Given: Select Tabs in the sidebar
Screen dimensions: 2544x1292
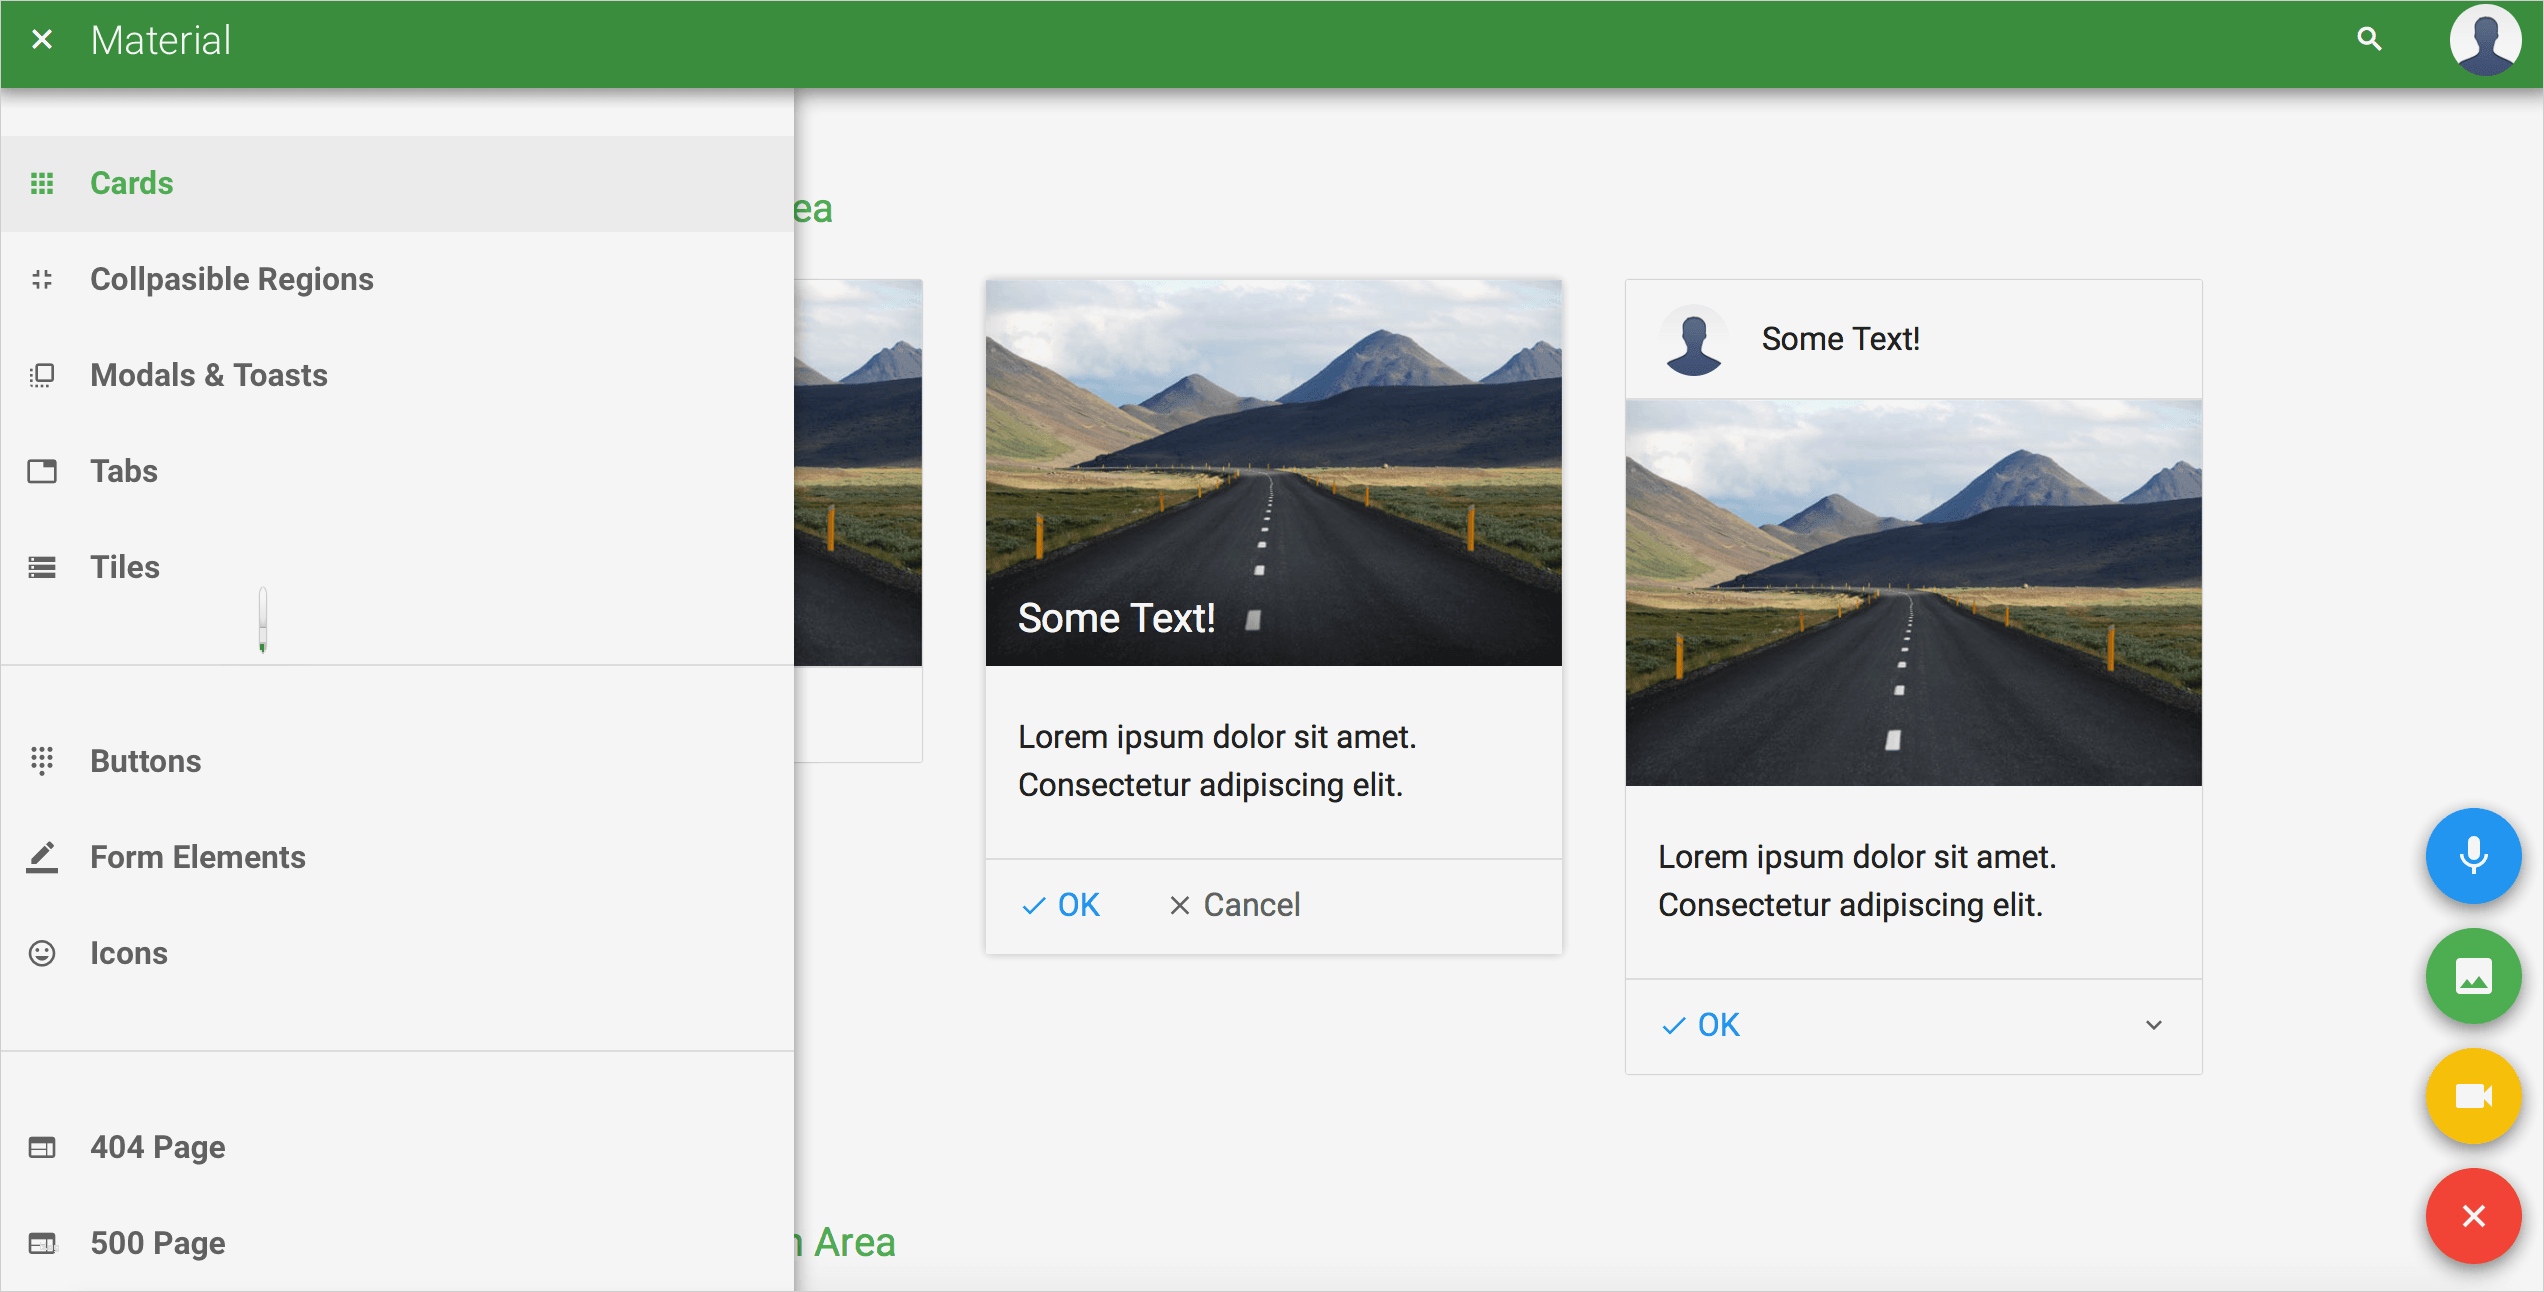Looking at the screenshot, I should click(x=124, y=471).
